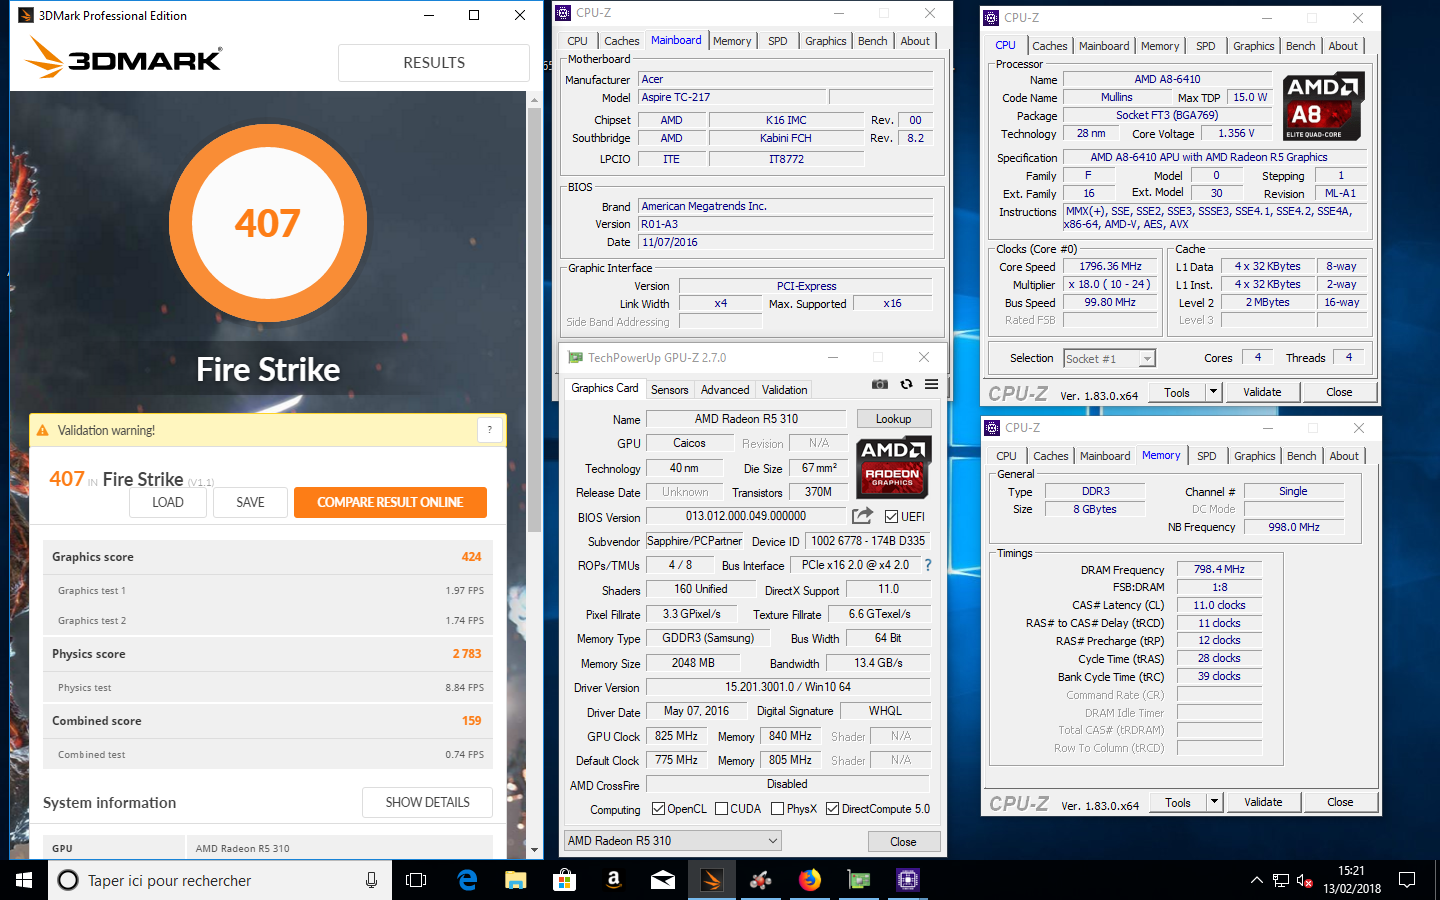Image resolution: width=1440 pixels, height=900 pixels.
Task: Click Validate in the CPU-Z processor window
Action: (1262, 392)
